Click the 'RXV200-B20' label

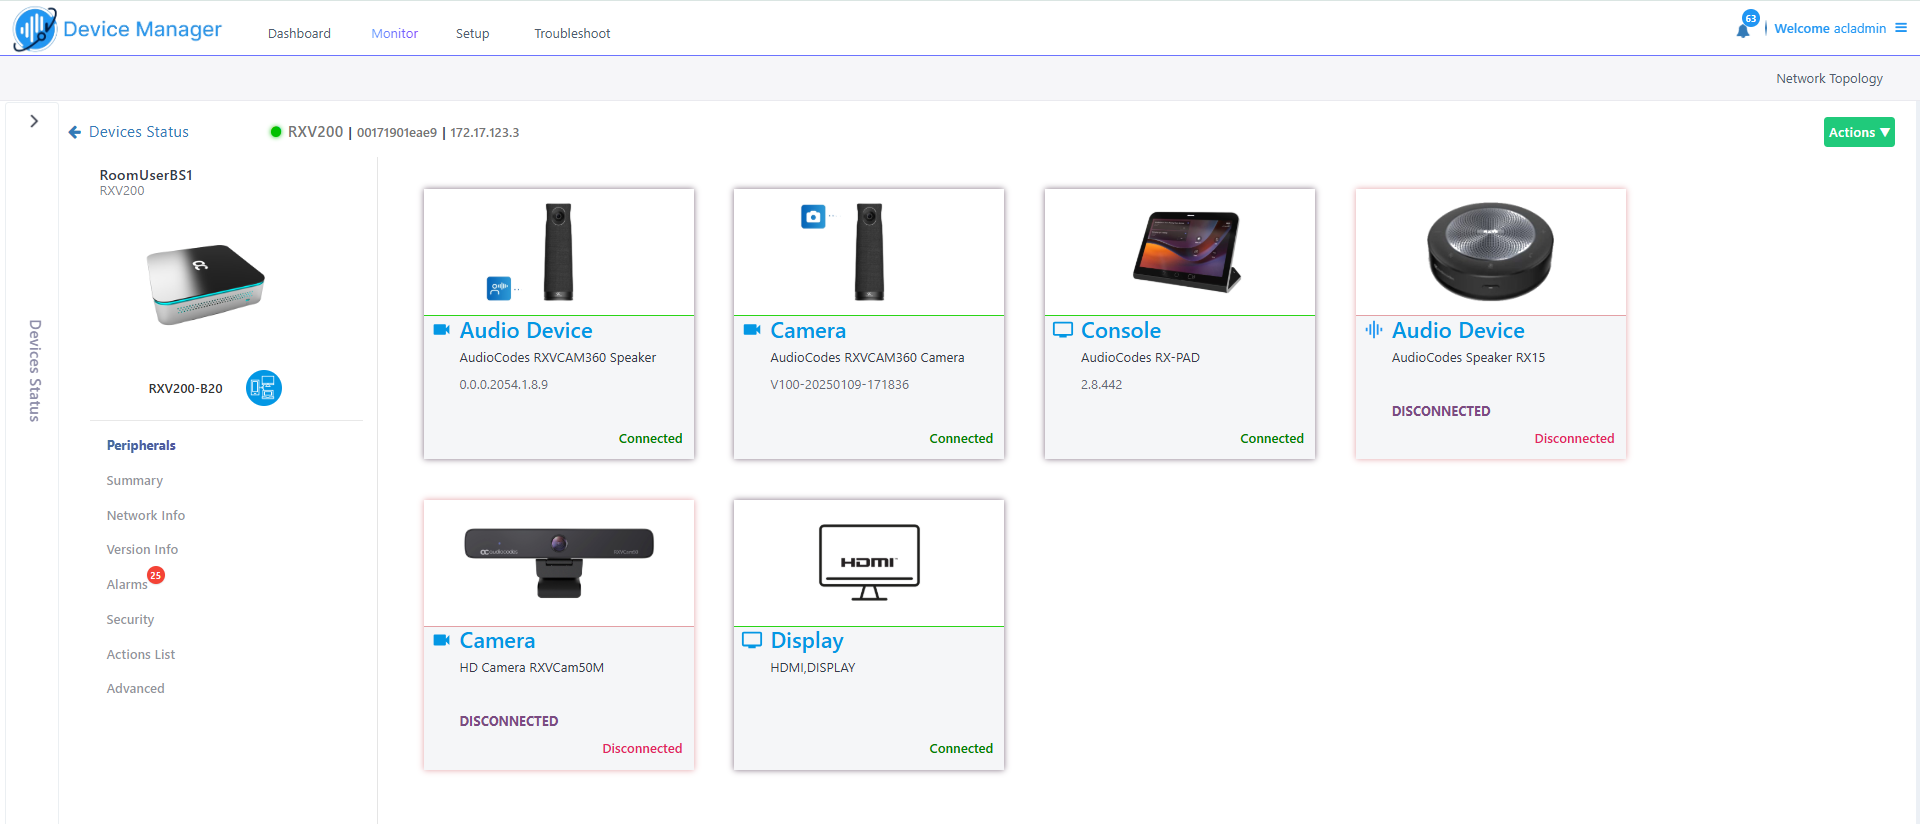point(186,388)
